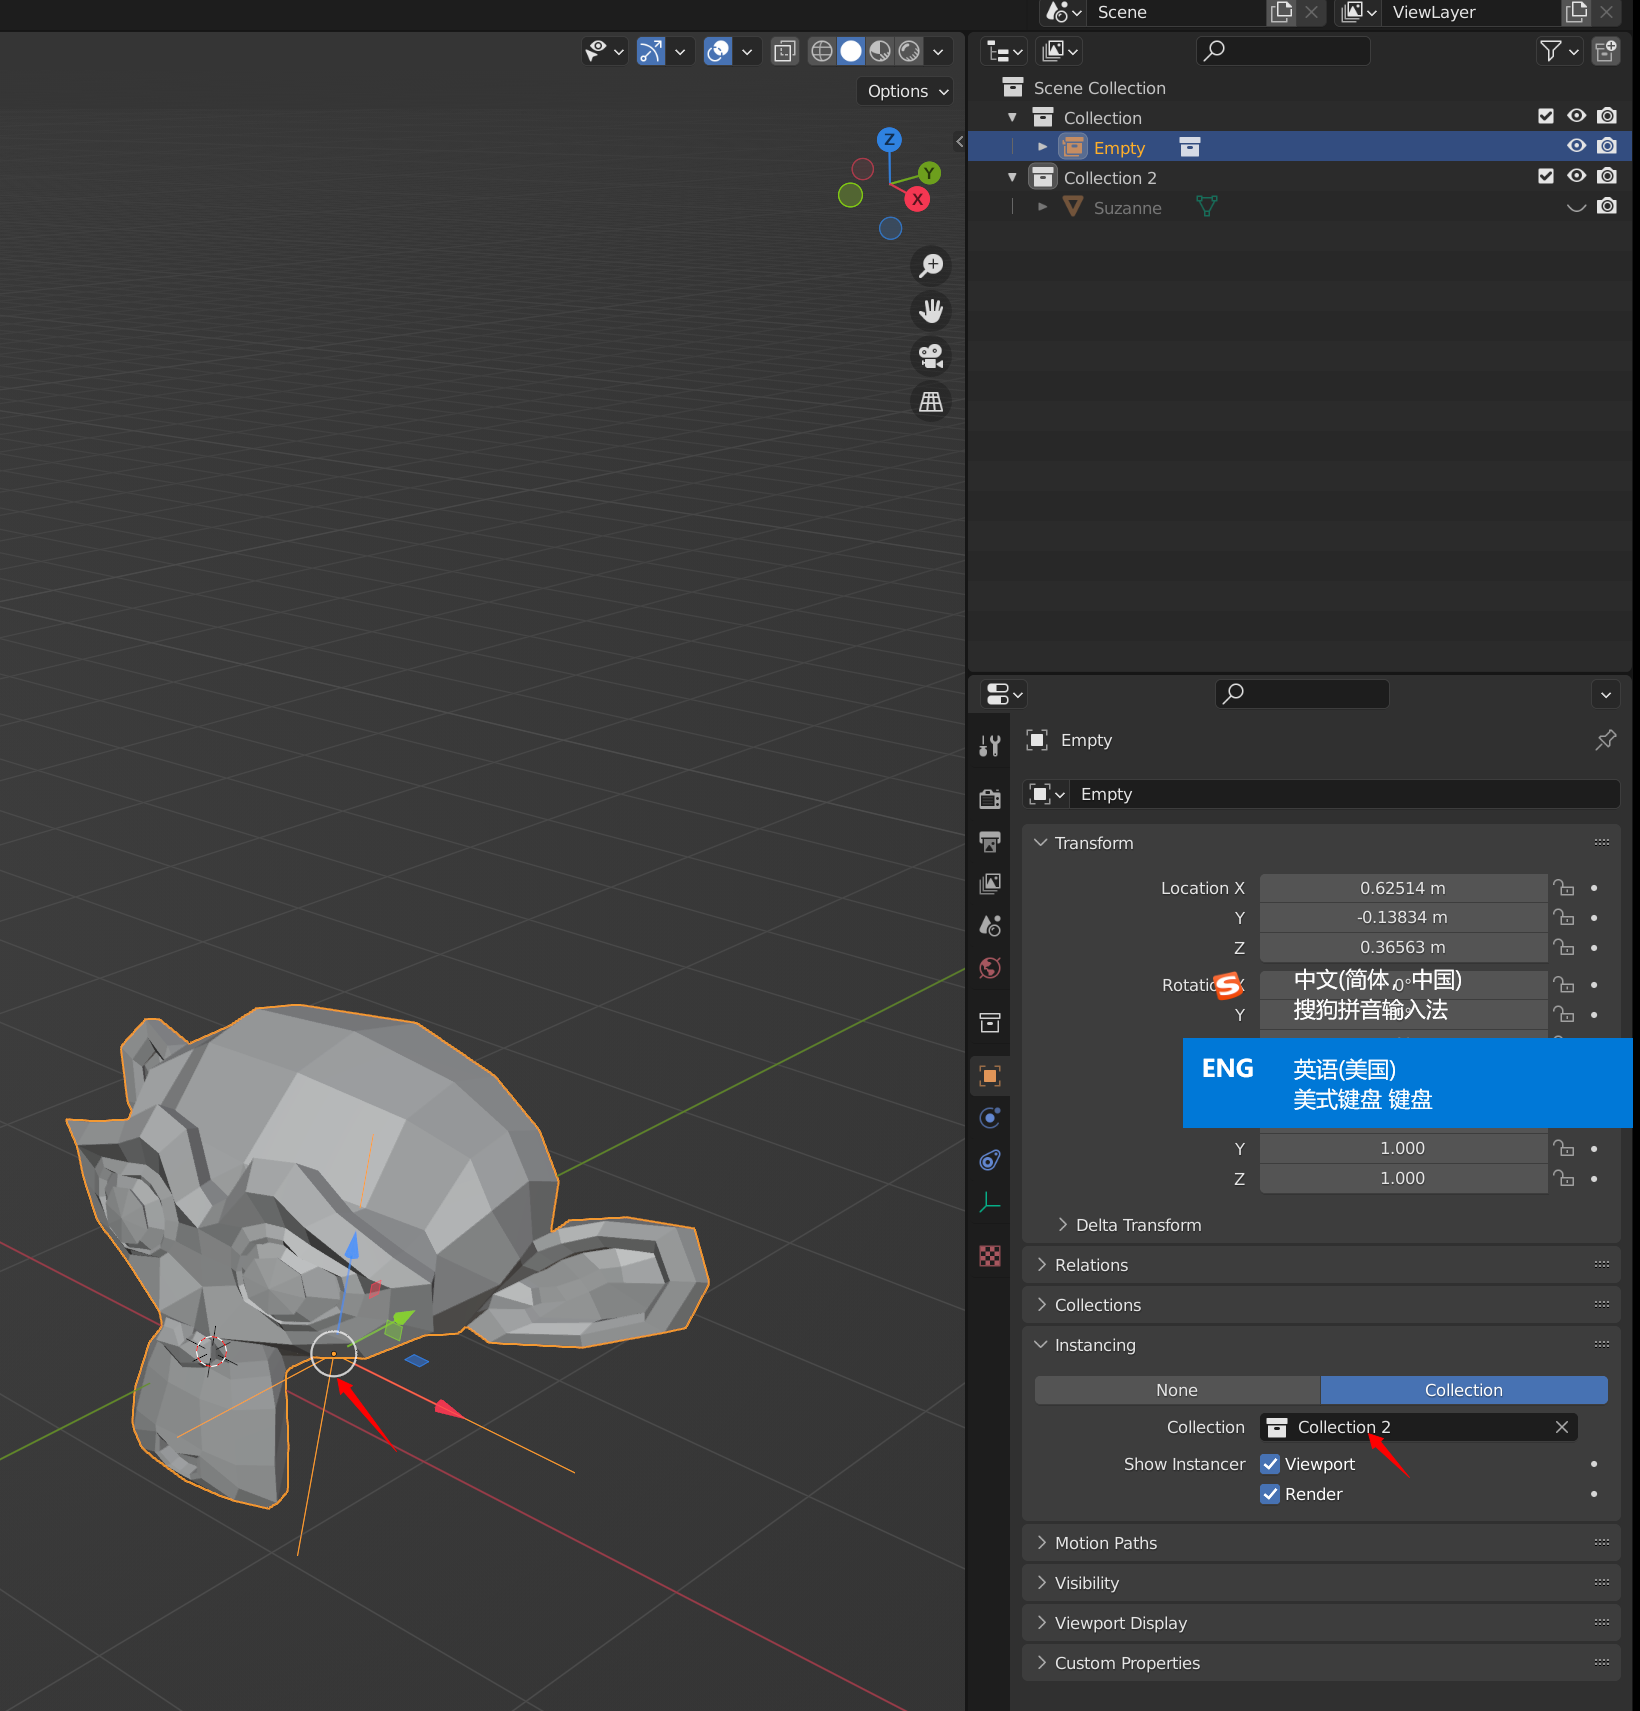1640x1711 pixels.
Task: Toggle Collection 2 render camera icon
Action: click(1607, 176)
